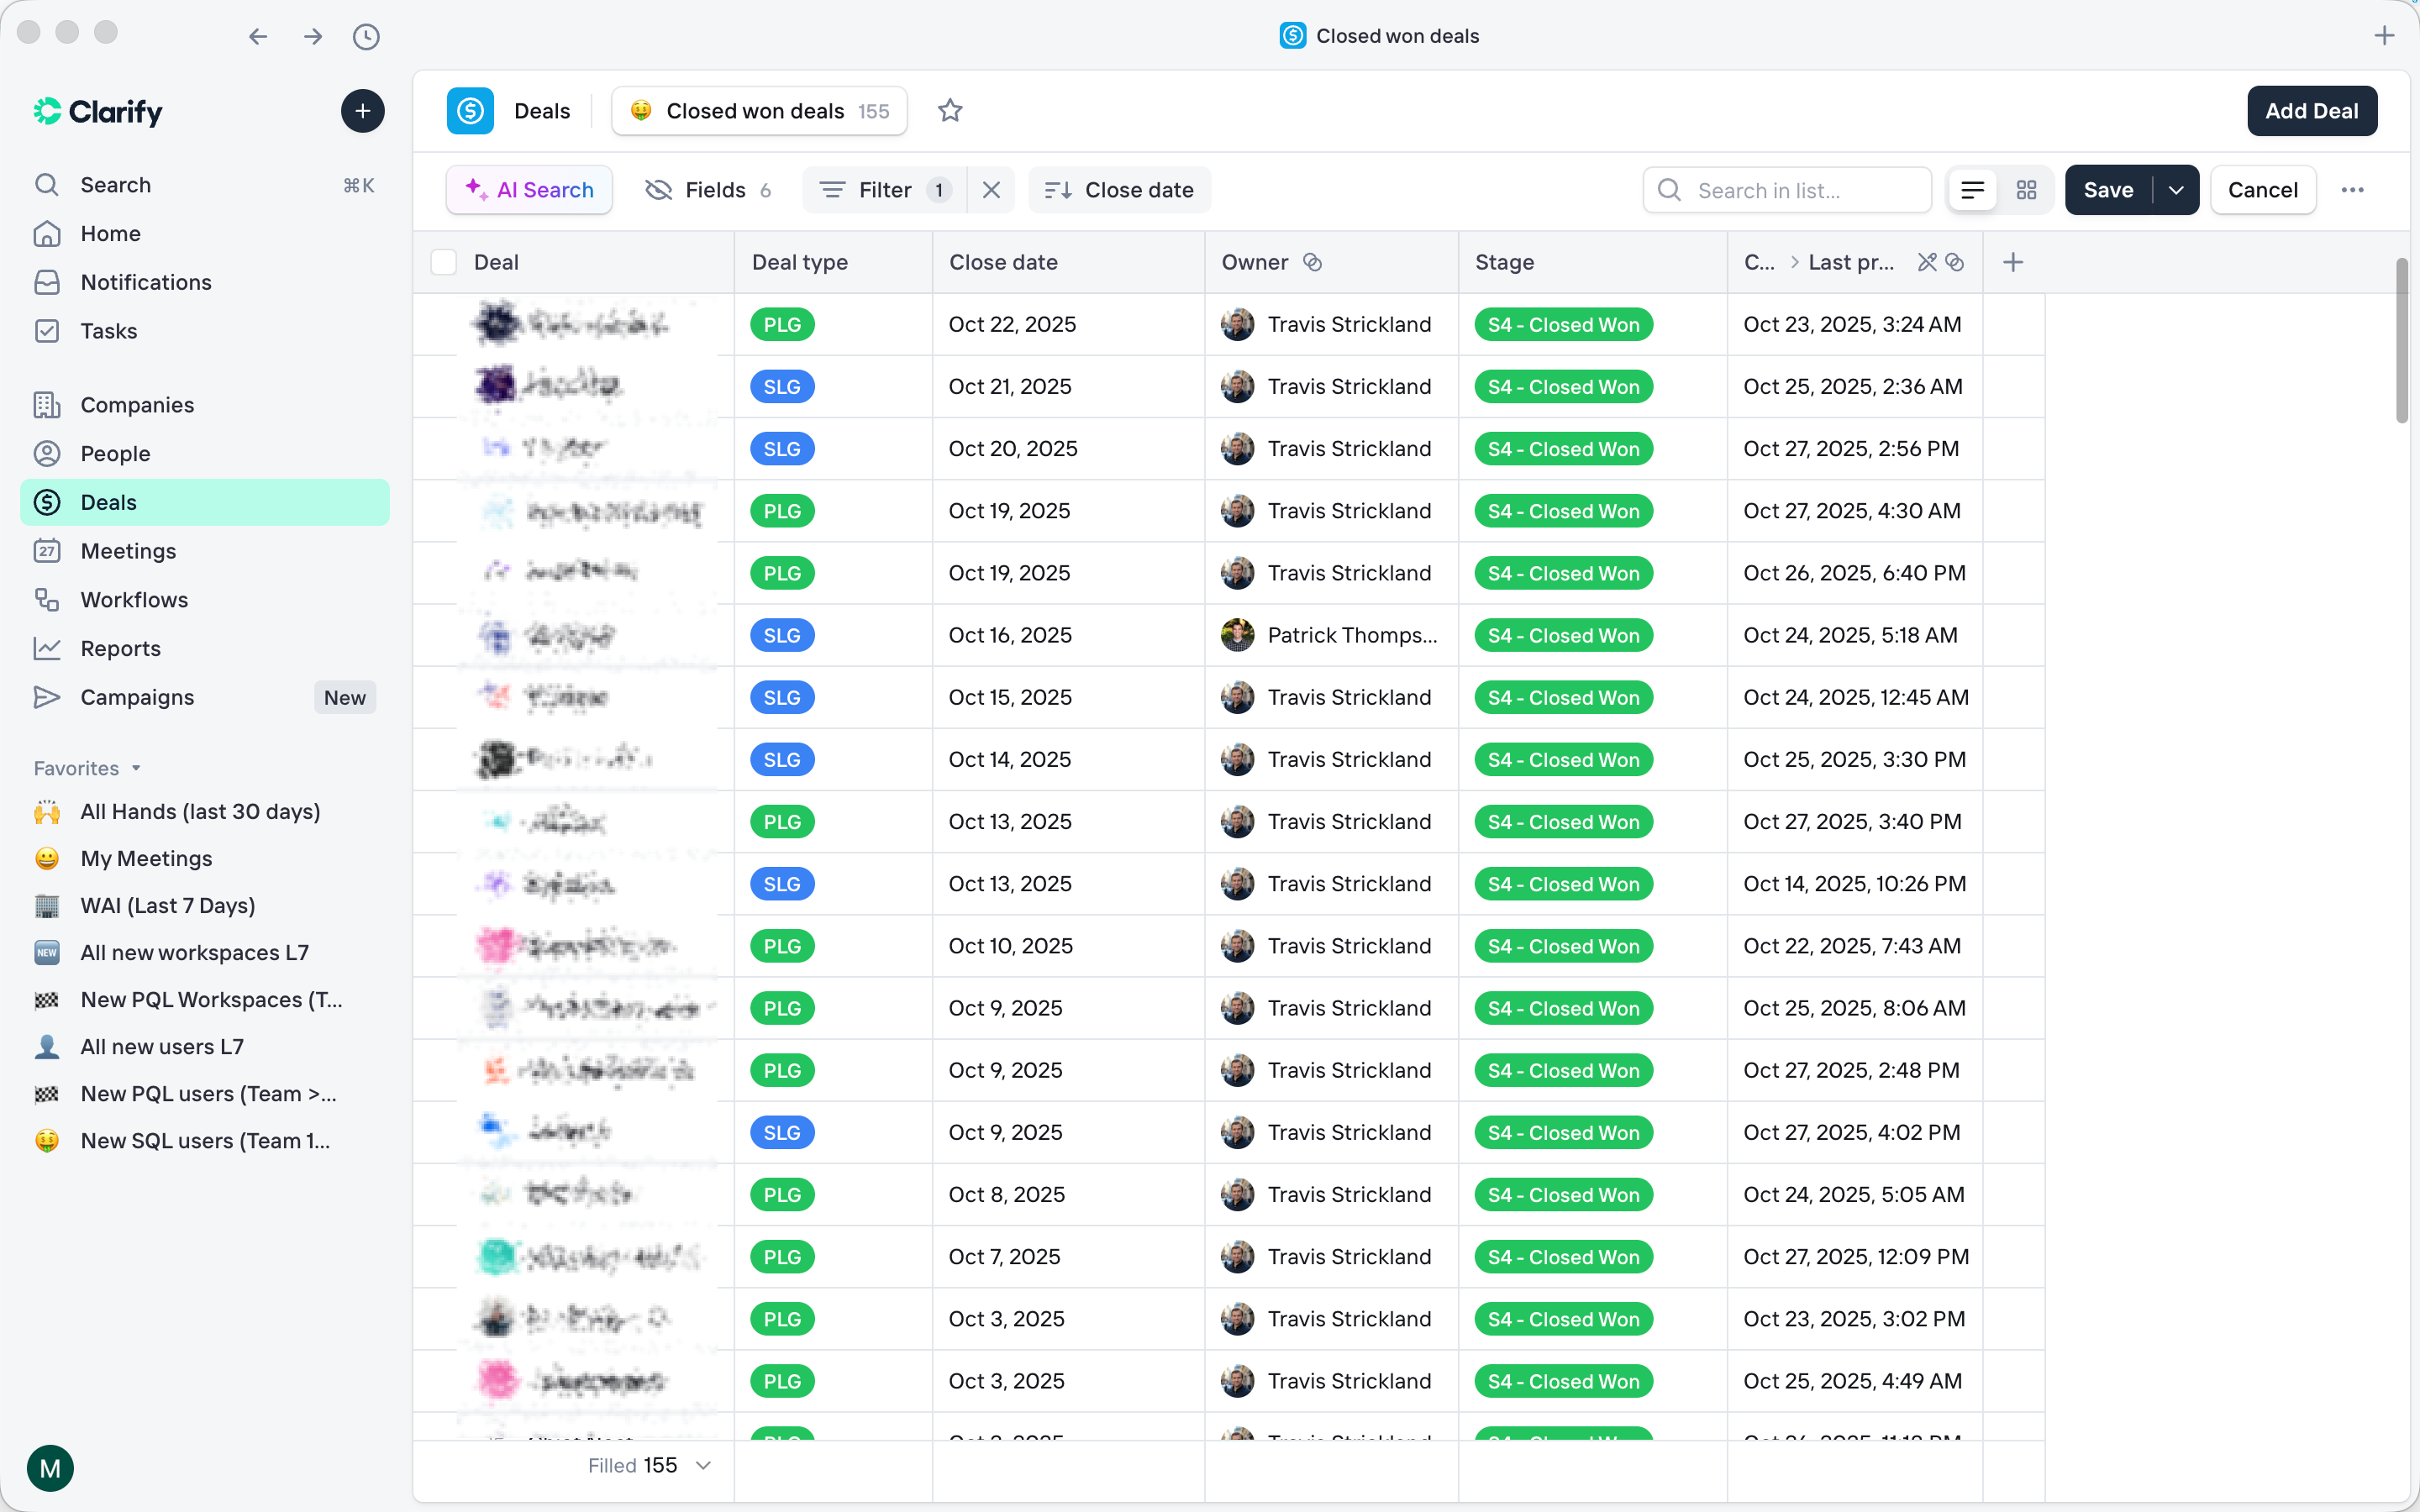Screen dimensions: 2420x1512
Task: Select the list view layout icon
Action: tap(1972, 190)
